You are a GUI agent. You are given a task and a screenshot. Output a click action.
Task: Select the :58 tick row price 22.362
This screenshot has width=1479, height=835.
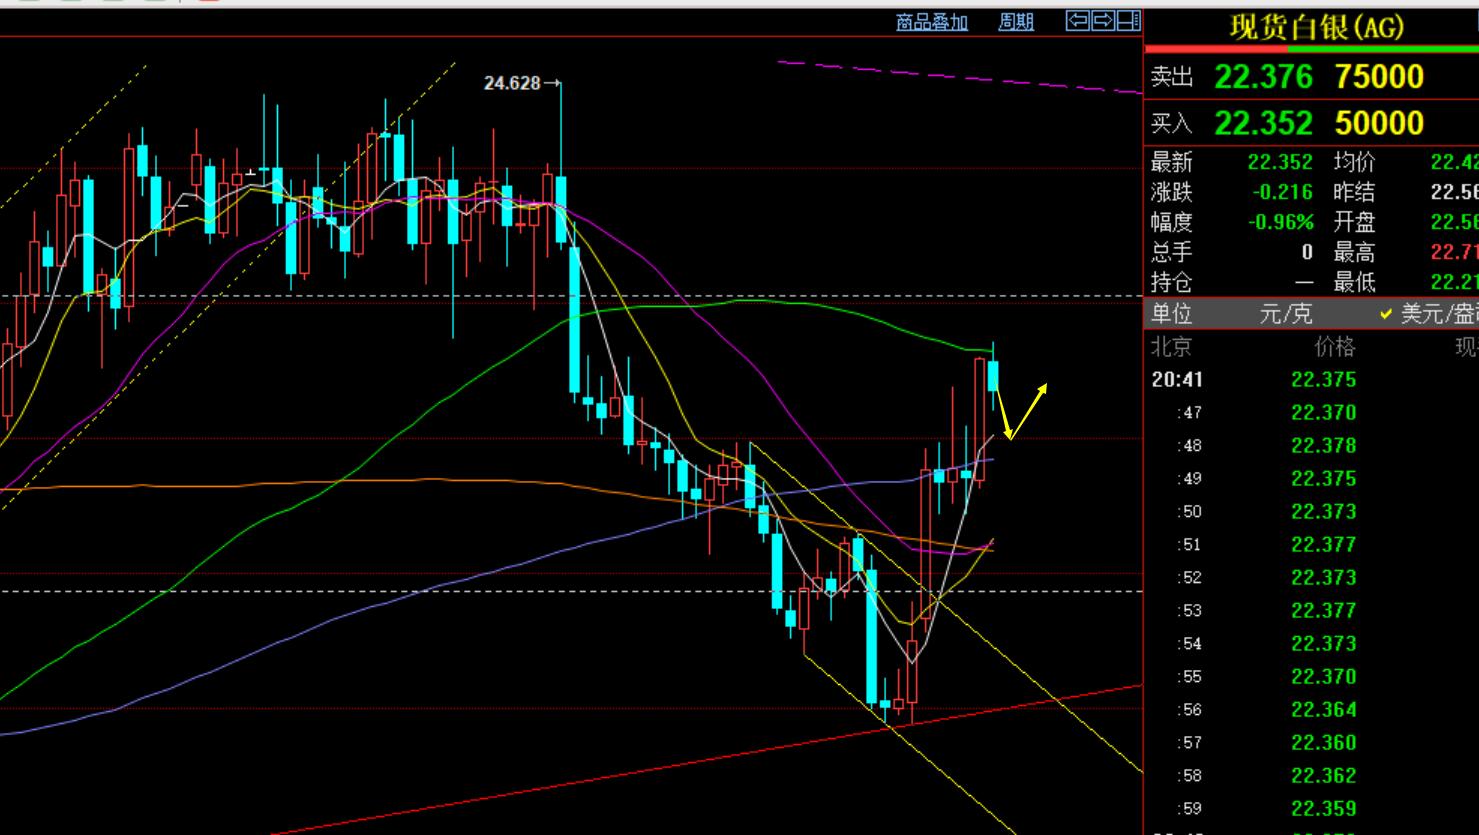click(x=1324, y=775)
